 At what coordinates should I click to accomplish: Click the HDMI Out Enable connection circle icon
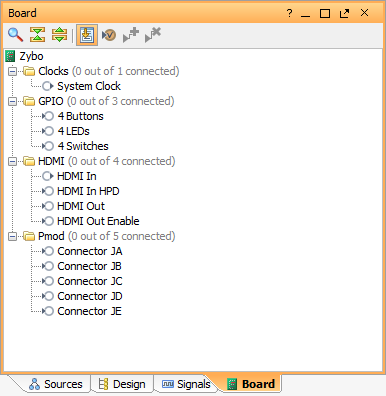coord(48,221)
